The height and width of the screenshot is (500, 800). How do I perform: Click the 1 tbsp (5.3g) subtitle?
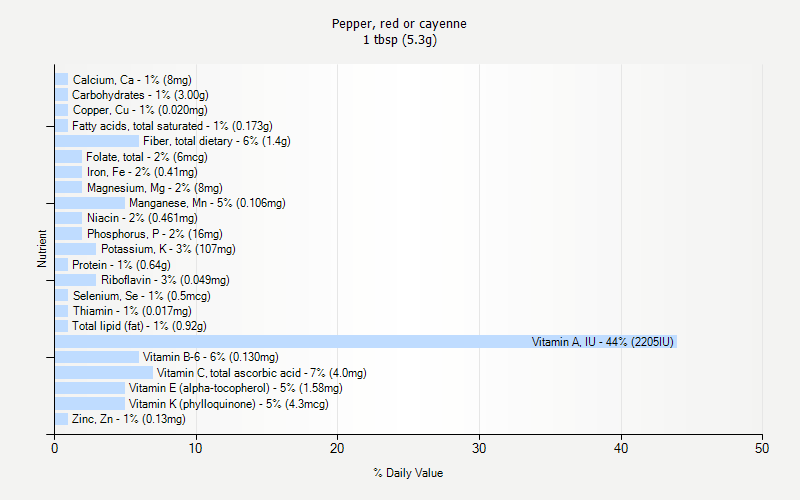pyautogui.click(x=399, y=40)
